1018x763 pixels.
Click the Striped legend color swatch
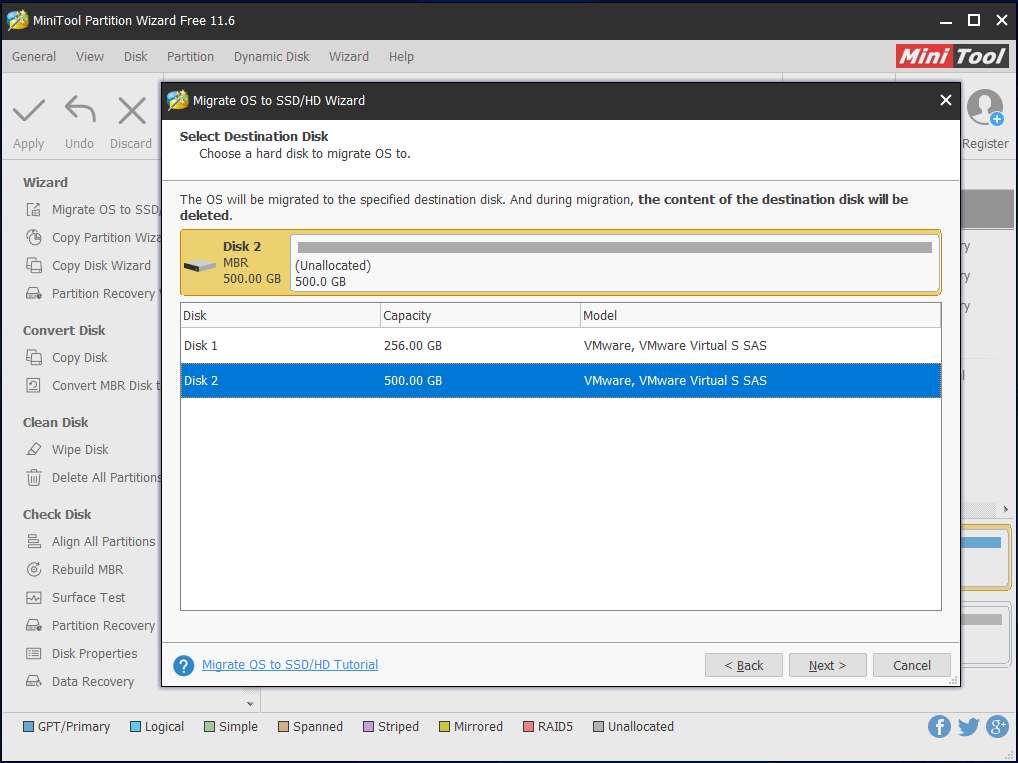pos(368,727)
